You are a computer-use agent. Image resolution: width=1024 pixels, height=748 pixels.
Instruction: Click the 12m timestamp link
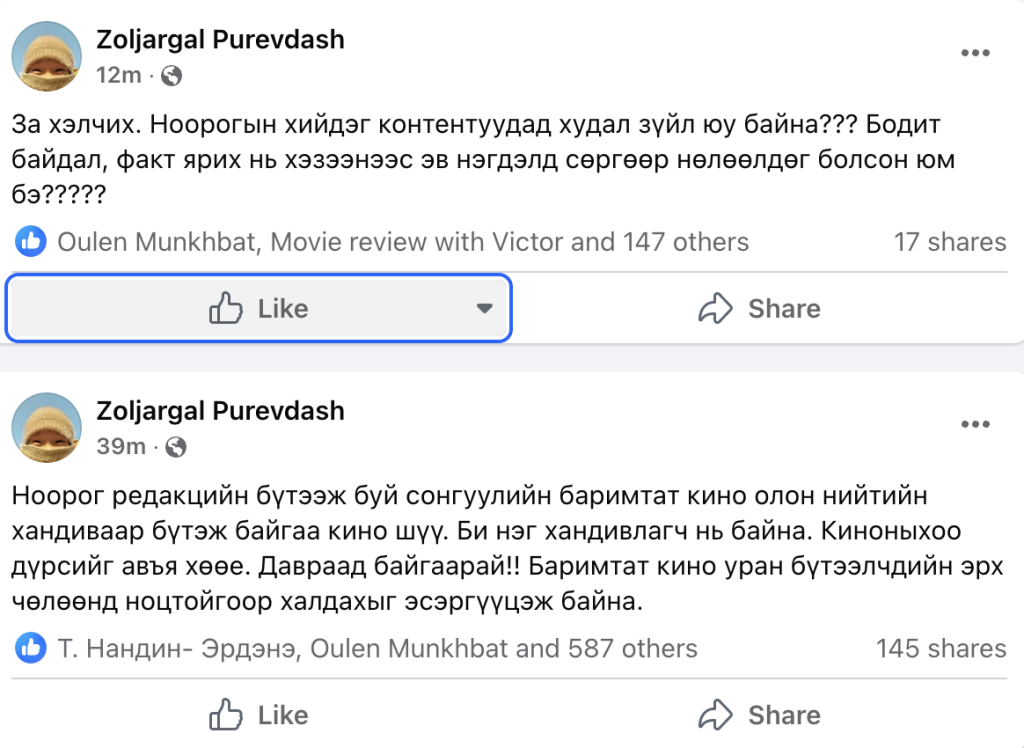[x=118, y=75]
